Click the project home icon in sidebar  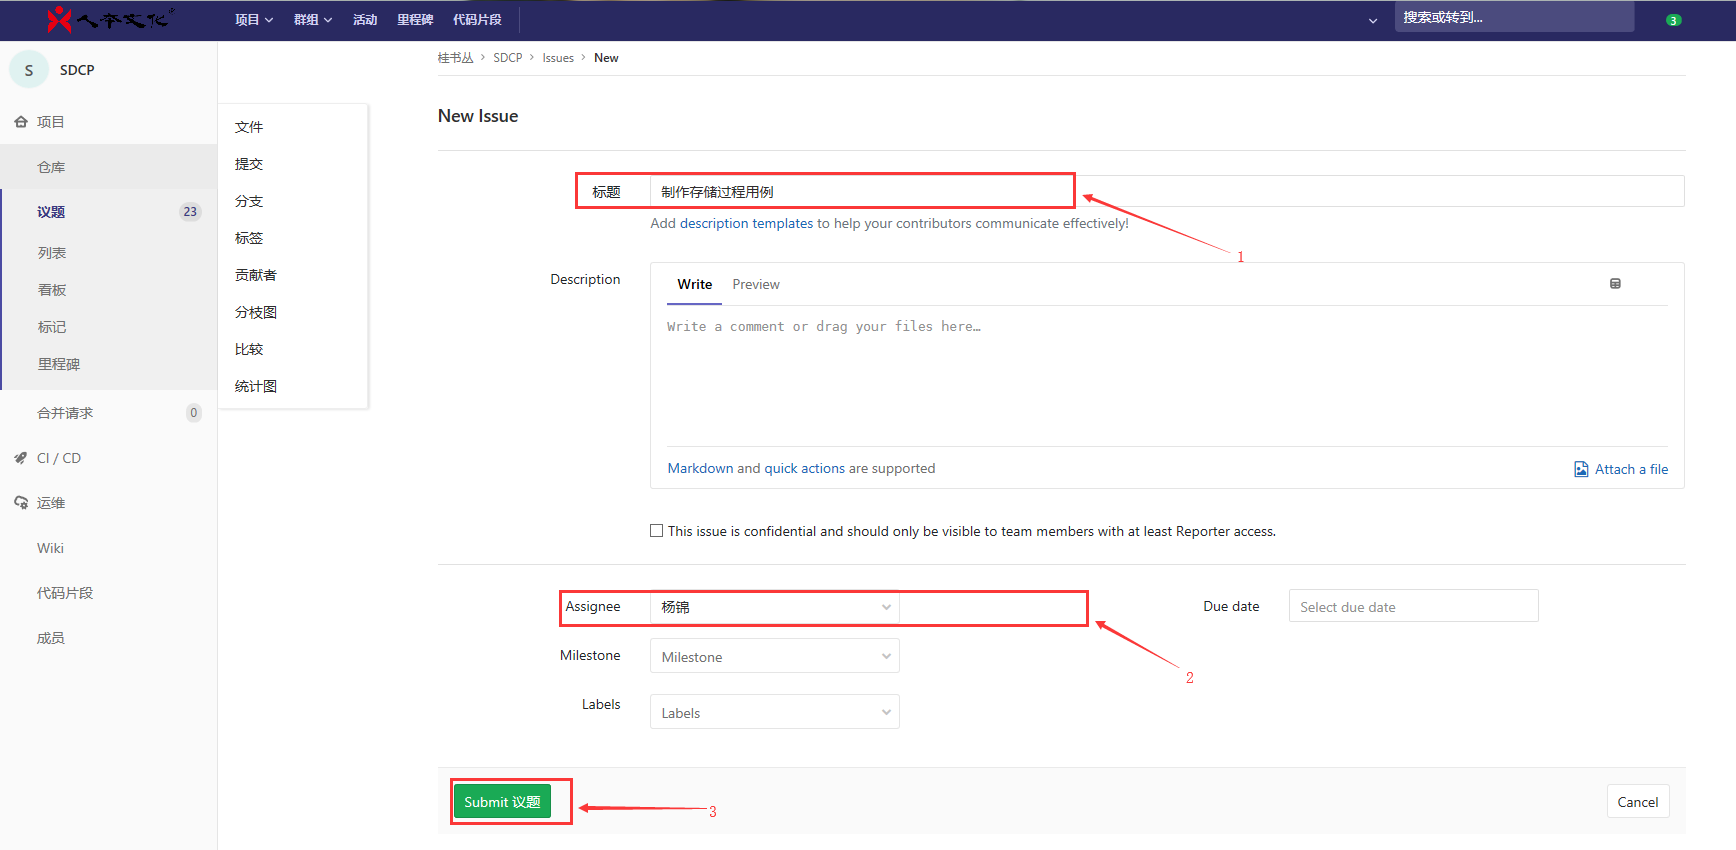pos(21,122)
